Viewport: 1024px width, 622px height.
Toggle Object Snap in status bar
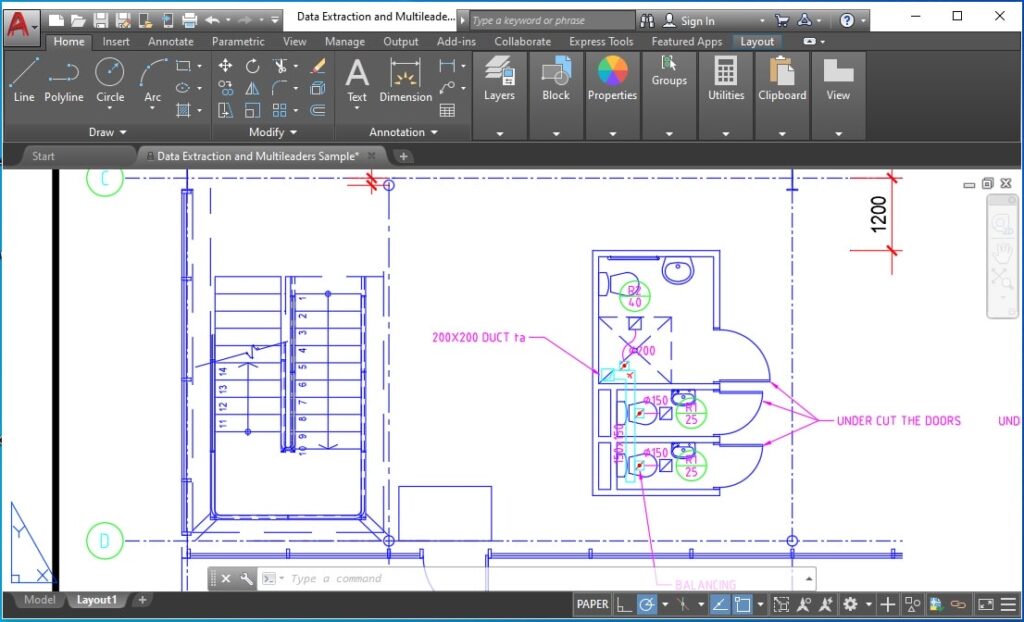[x=743, y=604]
